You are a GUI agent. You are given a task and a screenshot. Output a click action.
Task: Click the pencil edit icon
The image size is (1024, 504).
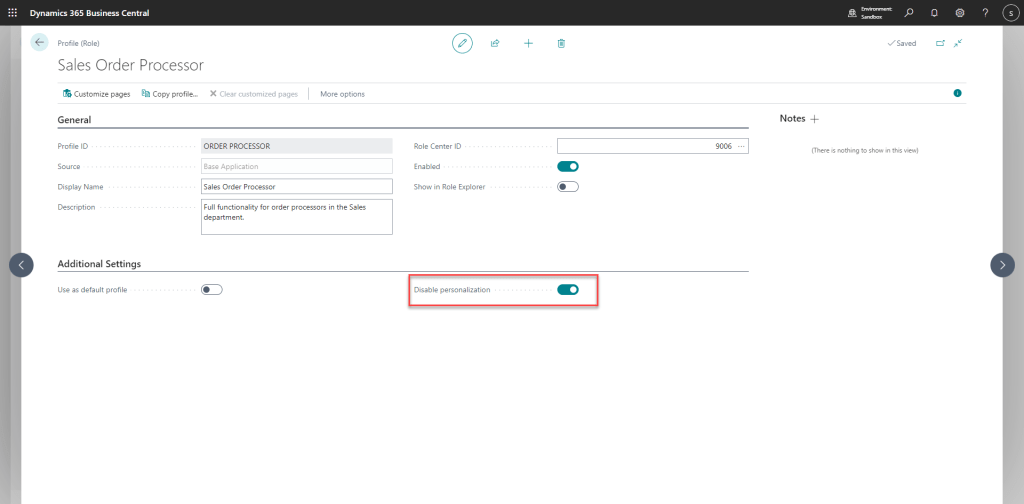tap(462, 43)
